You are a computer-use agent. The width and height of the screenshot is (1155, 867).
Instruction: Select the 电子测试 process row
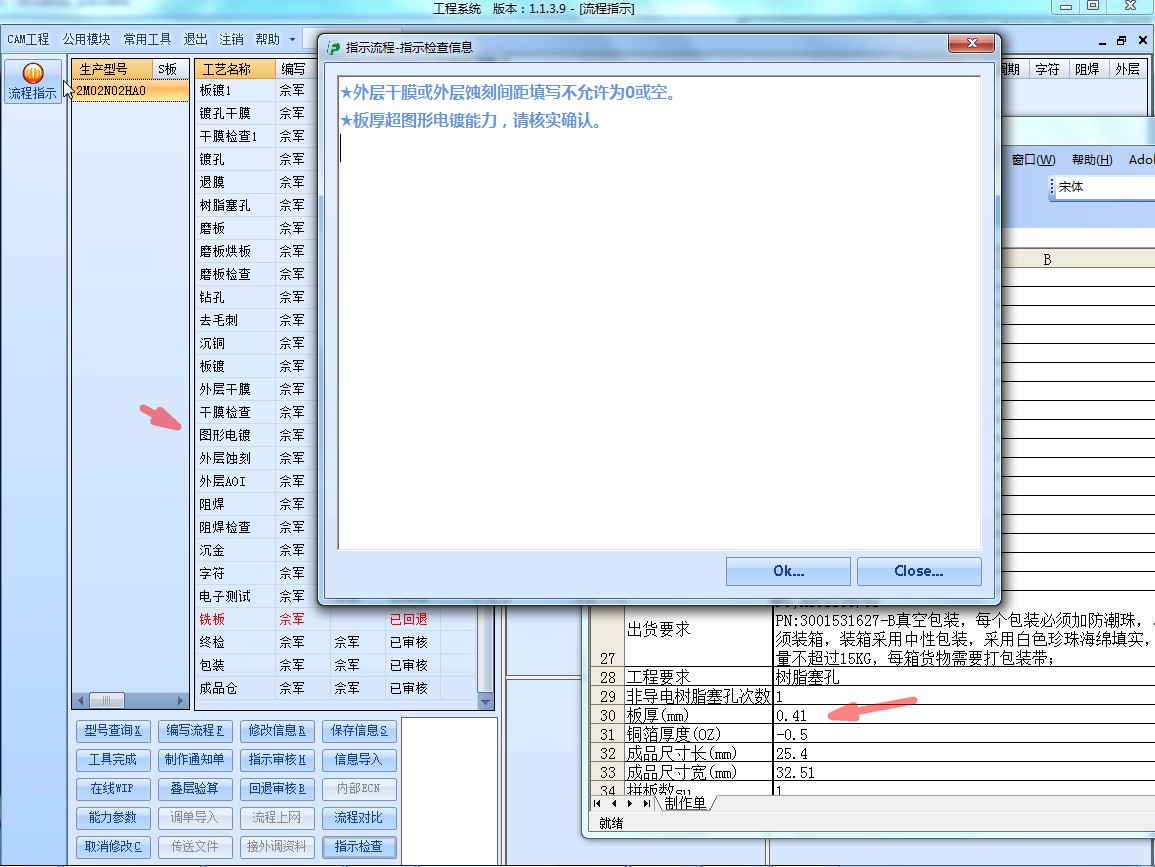coord(256,597)
